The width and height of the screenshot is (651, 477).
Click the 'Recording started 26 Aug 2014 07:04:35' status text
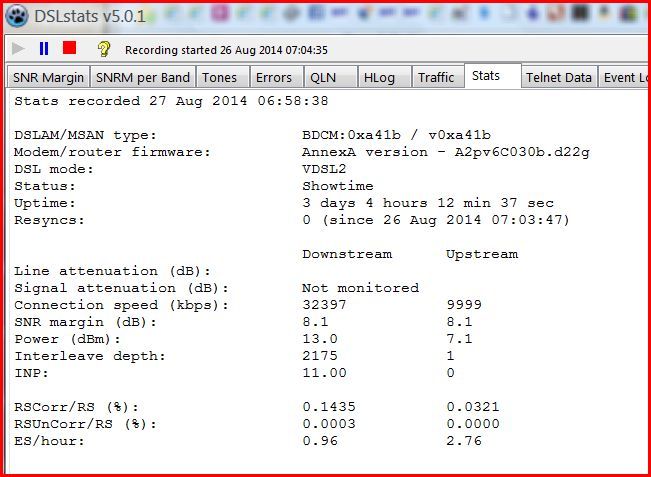coord(226,50)
